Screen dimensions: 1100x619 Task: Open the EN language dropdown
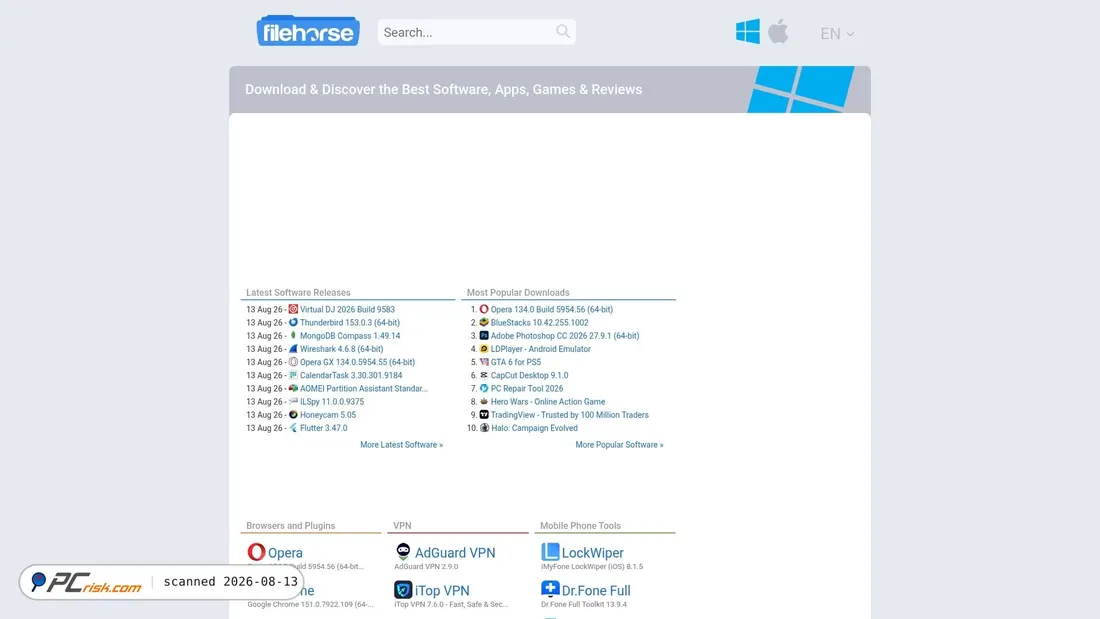tap(837, 34)
